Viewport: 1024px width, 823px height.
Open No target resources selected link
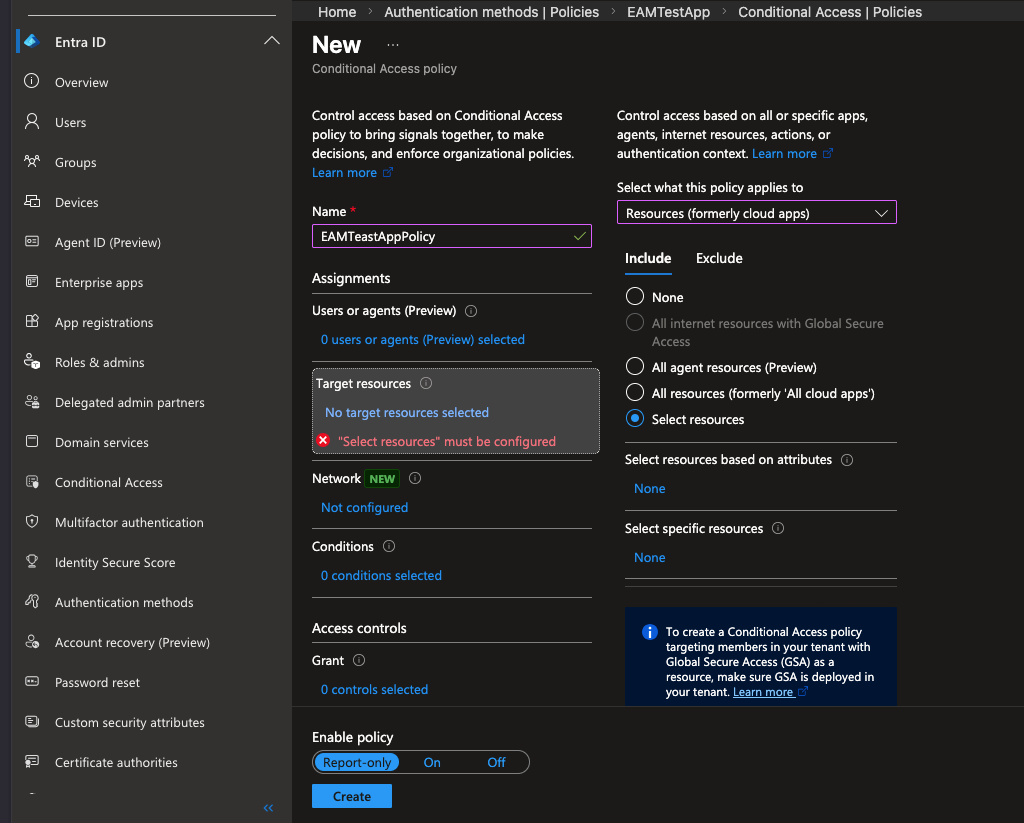pyautogui.click(x=407, y=413)
